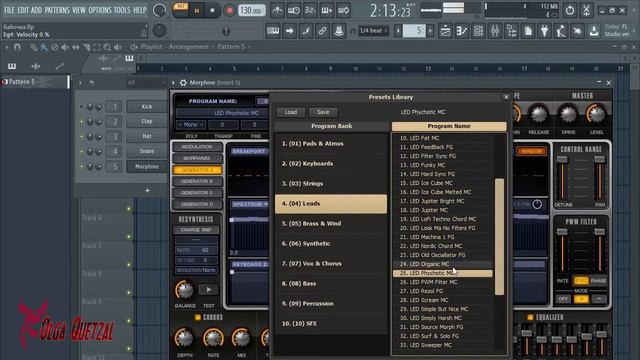Click the Save button in Presets Library
This screenshot has width=640, height=360.
click(x=323, y=112)
